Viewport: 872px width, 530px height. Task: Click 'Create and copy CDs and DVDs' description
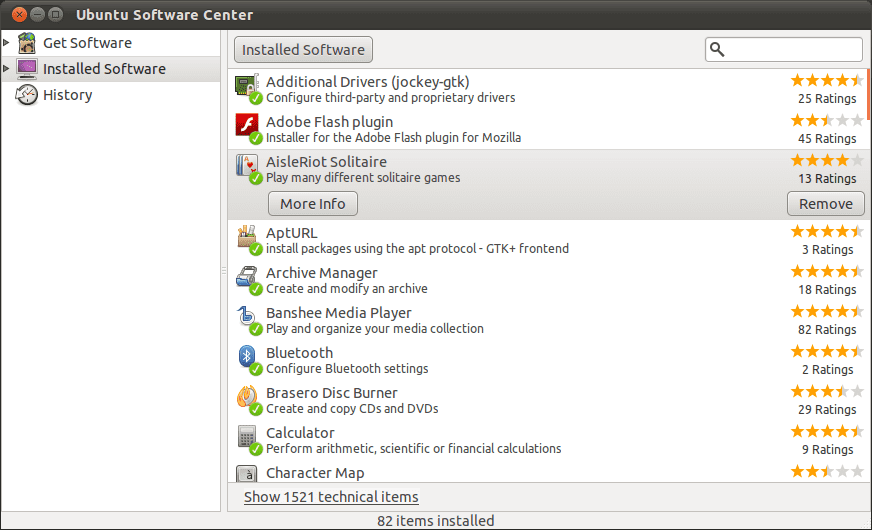[x=352, y=409]
